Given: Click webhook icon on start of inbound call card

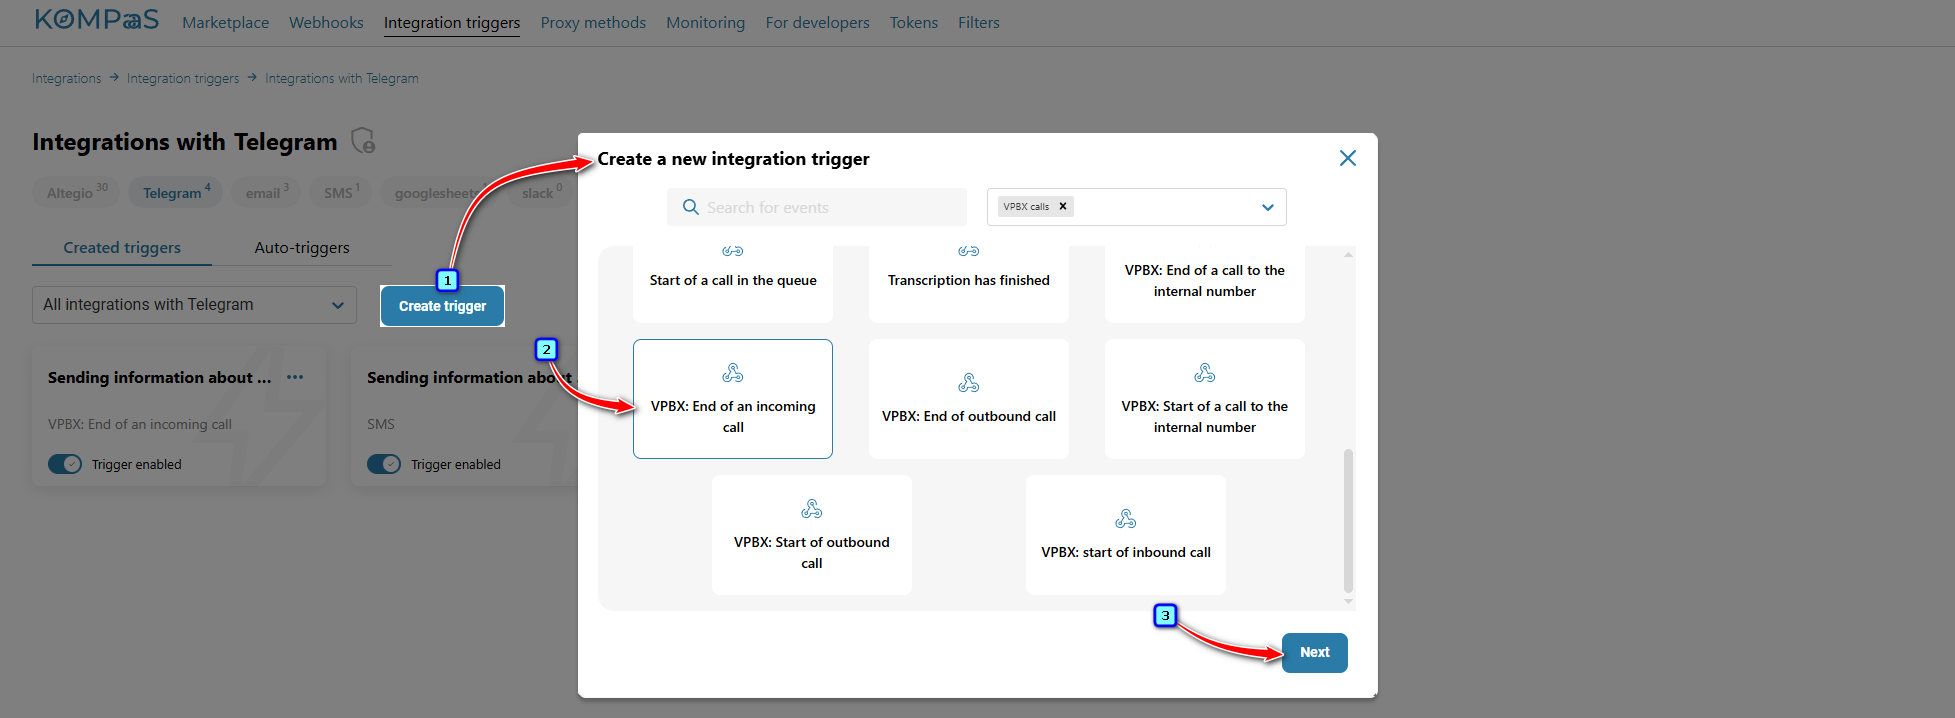Looking at the screenshot, I should [1126, 519].
